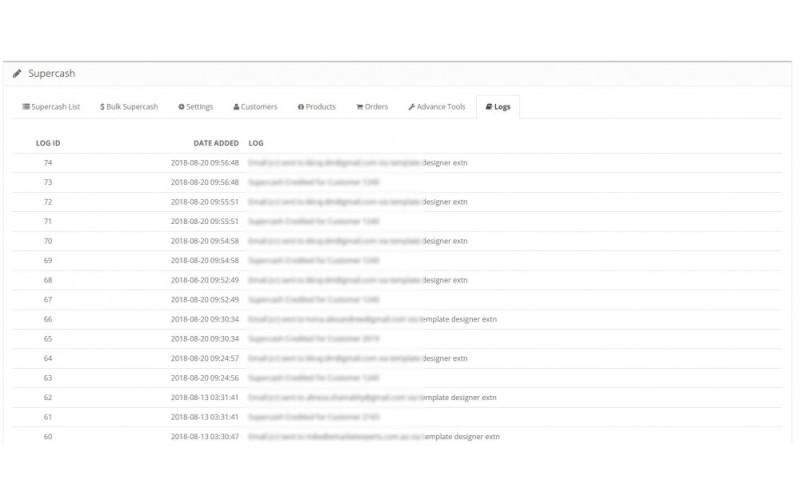Click date 2018-08-13 03:31:41 in row 62
The width and height of the screenshot is (800, 500).
coord(205,397)
